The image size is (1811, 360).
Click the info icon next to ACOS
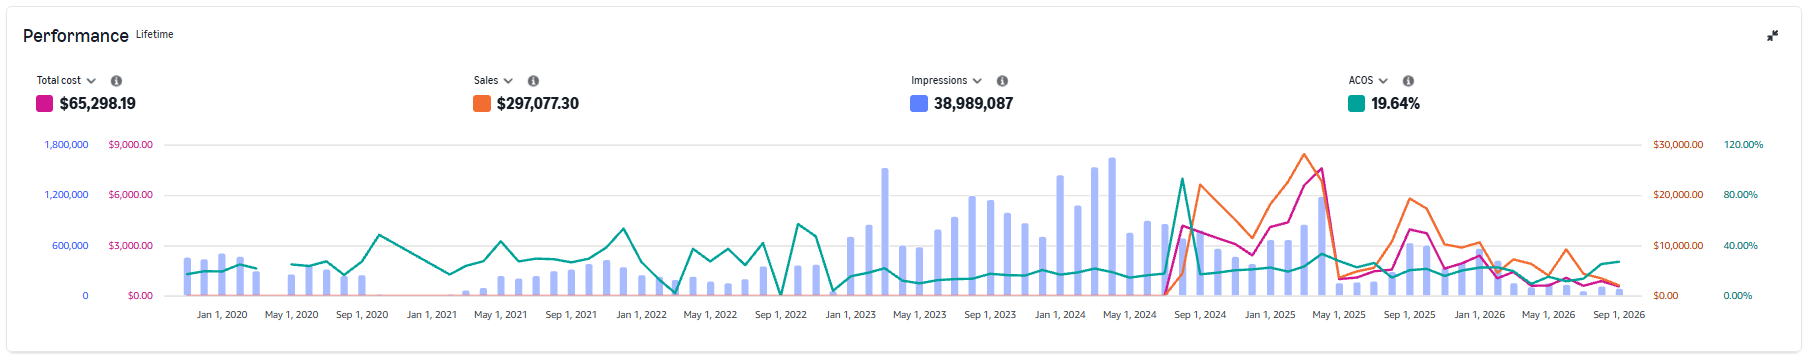1408,81
